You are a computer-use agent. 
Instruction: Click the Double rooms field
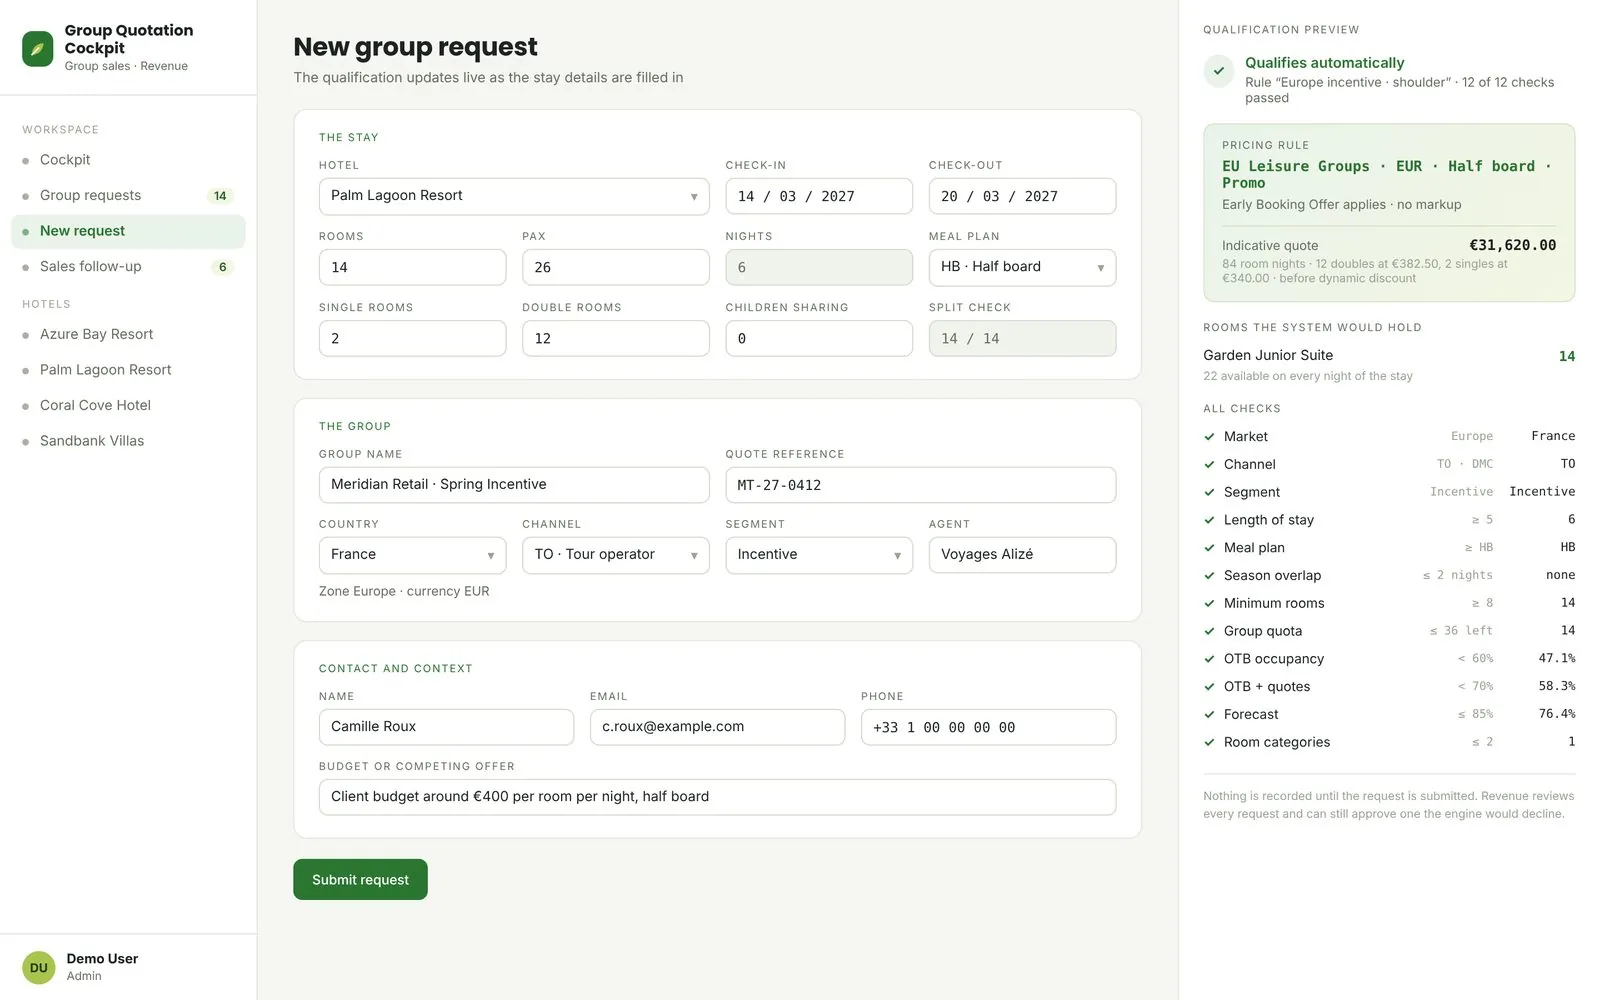pos(616,338)
